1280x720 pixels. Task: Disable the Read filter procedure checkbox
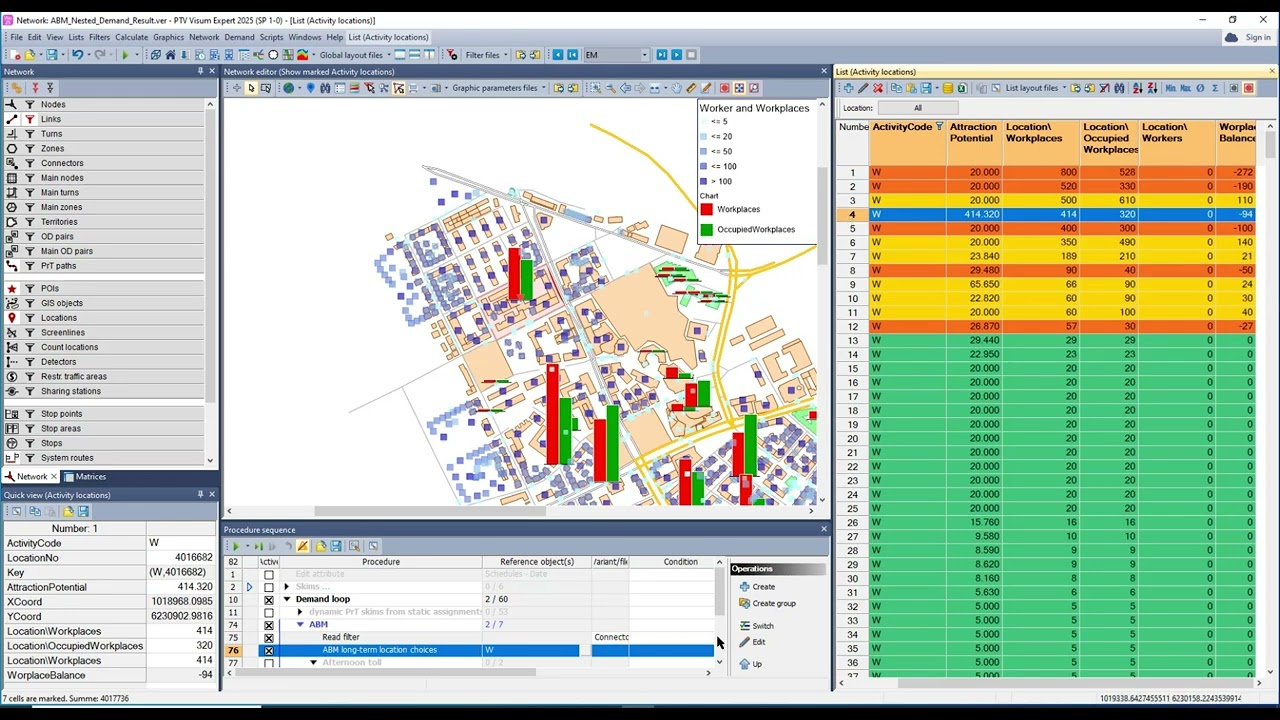268,637
